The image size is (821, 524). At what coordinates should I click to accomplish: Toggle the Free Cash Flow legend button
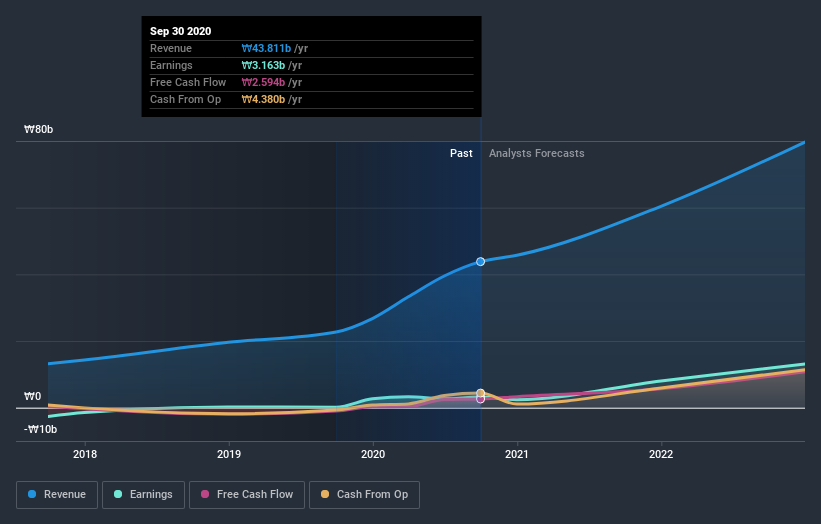[x=247, y=495]
